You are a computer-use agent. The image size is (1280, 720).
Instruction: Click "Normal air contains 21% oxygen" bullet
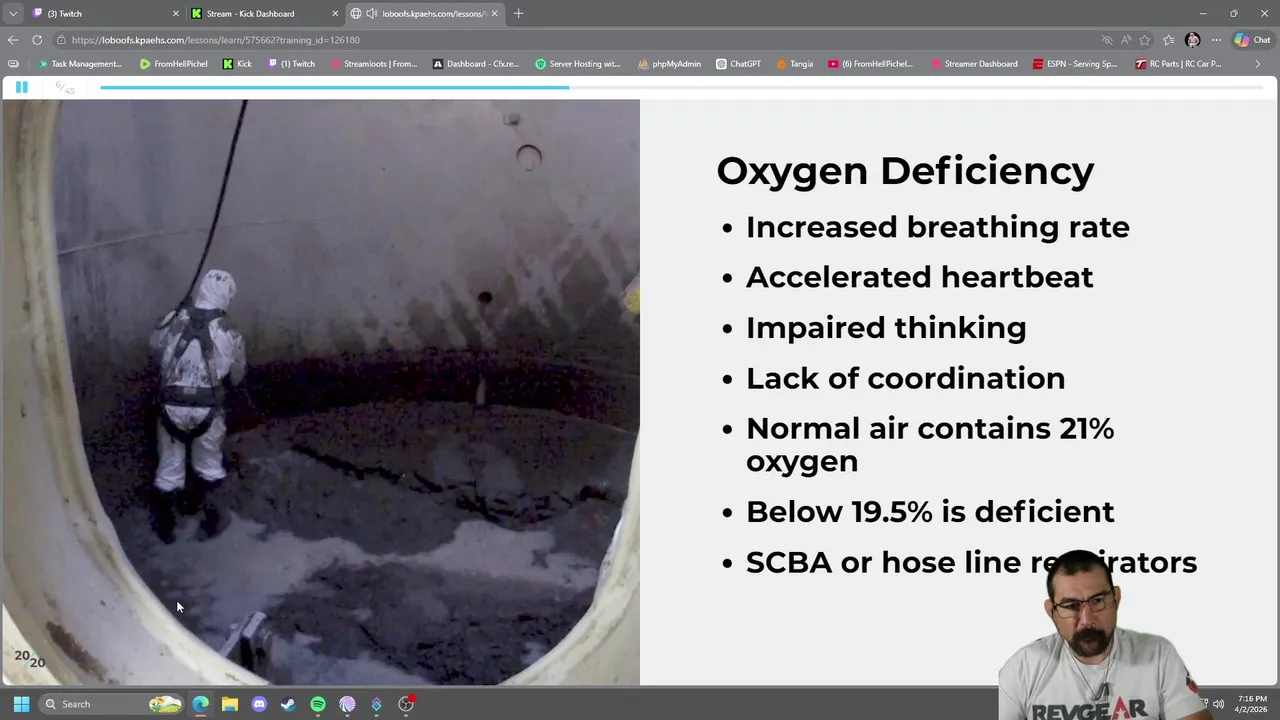click(930, 445)
